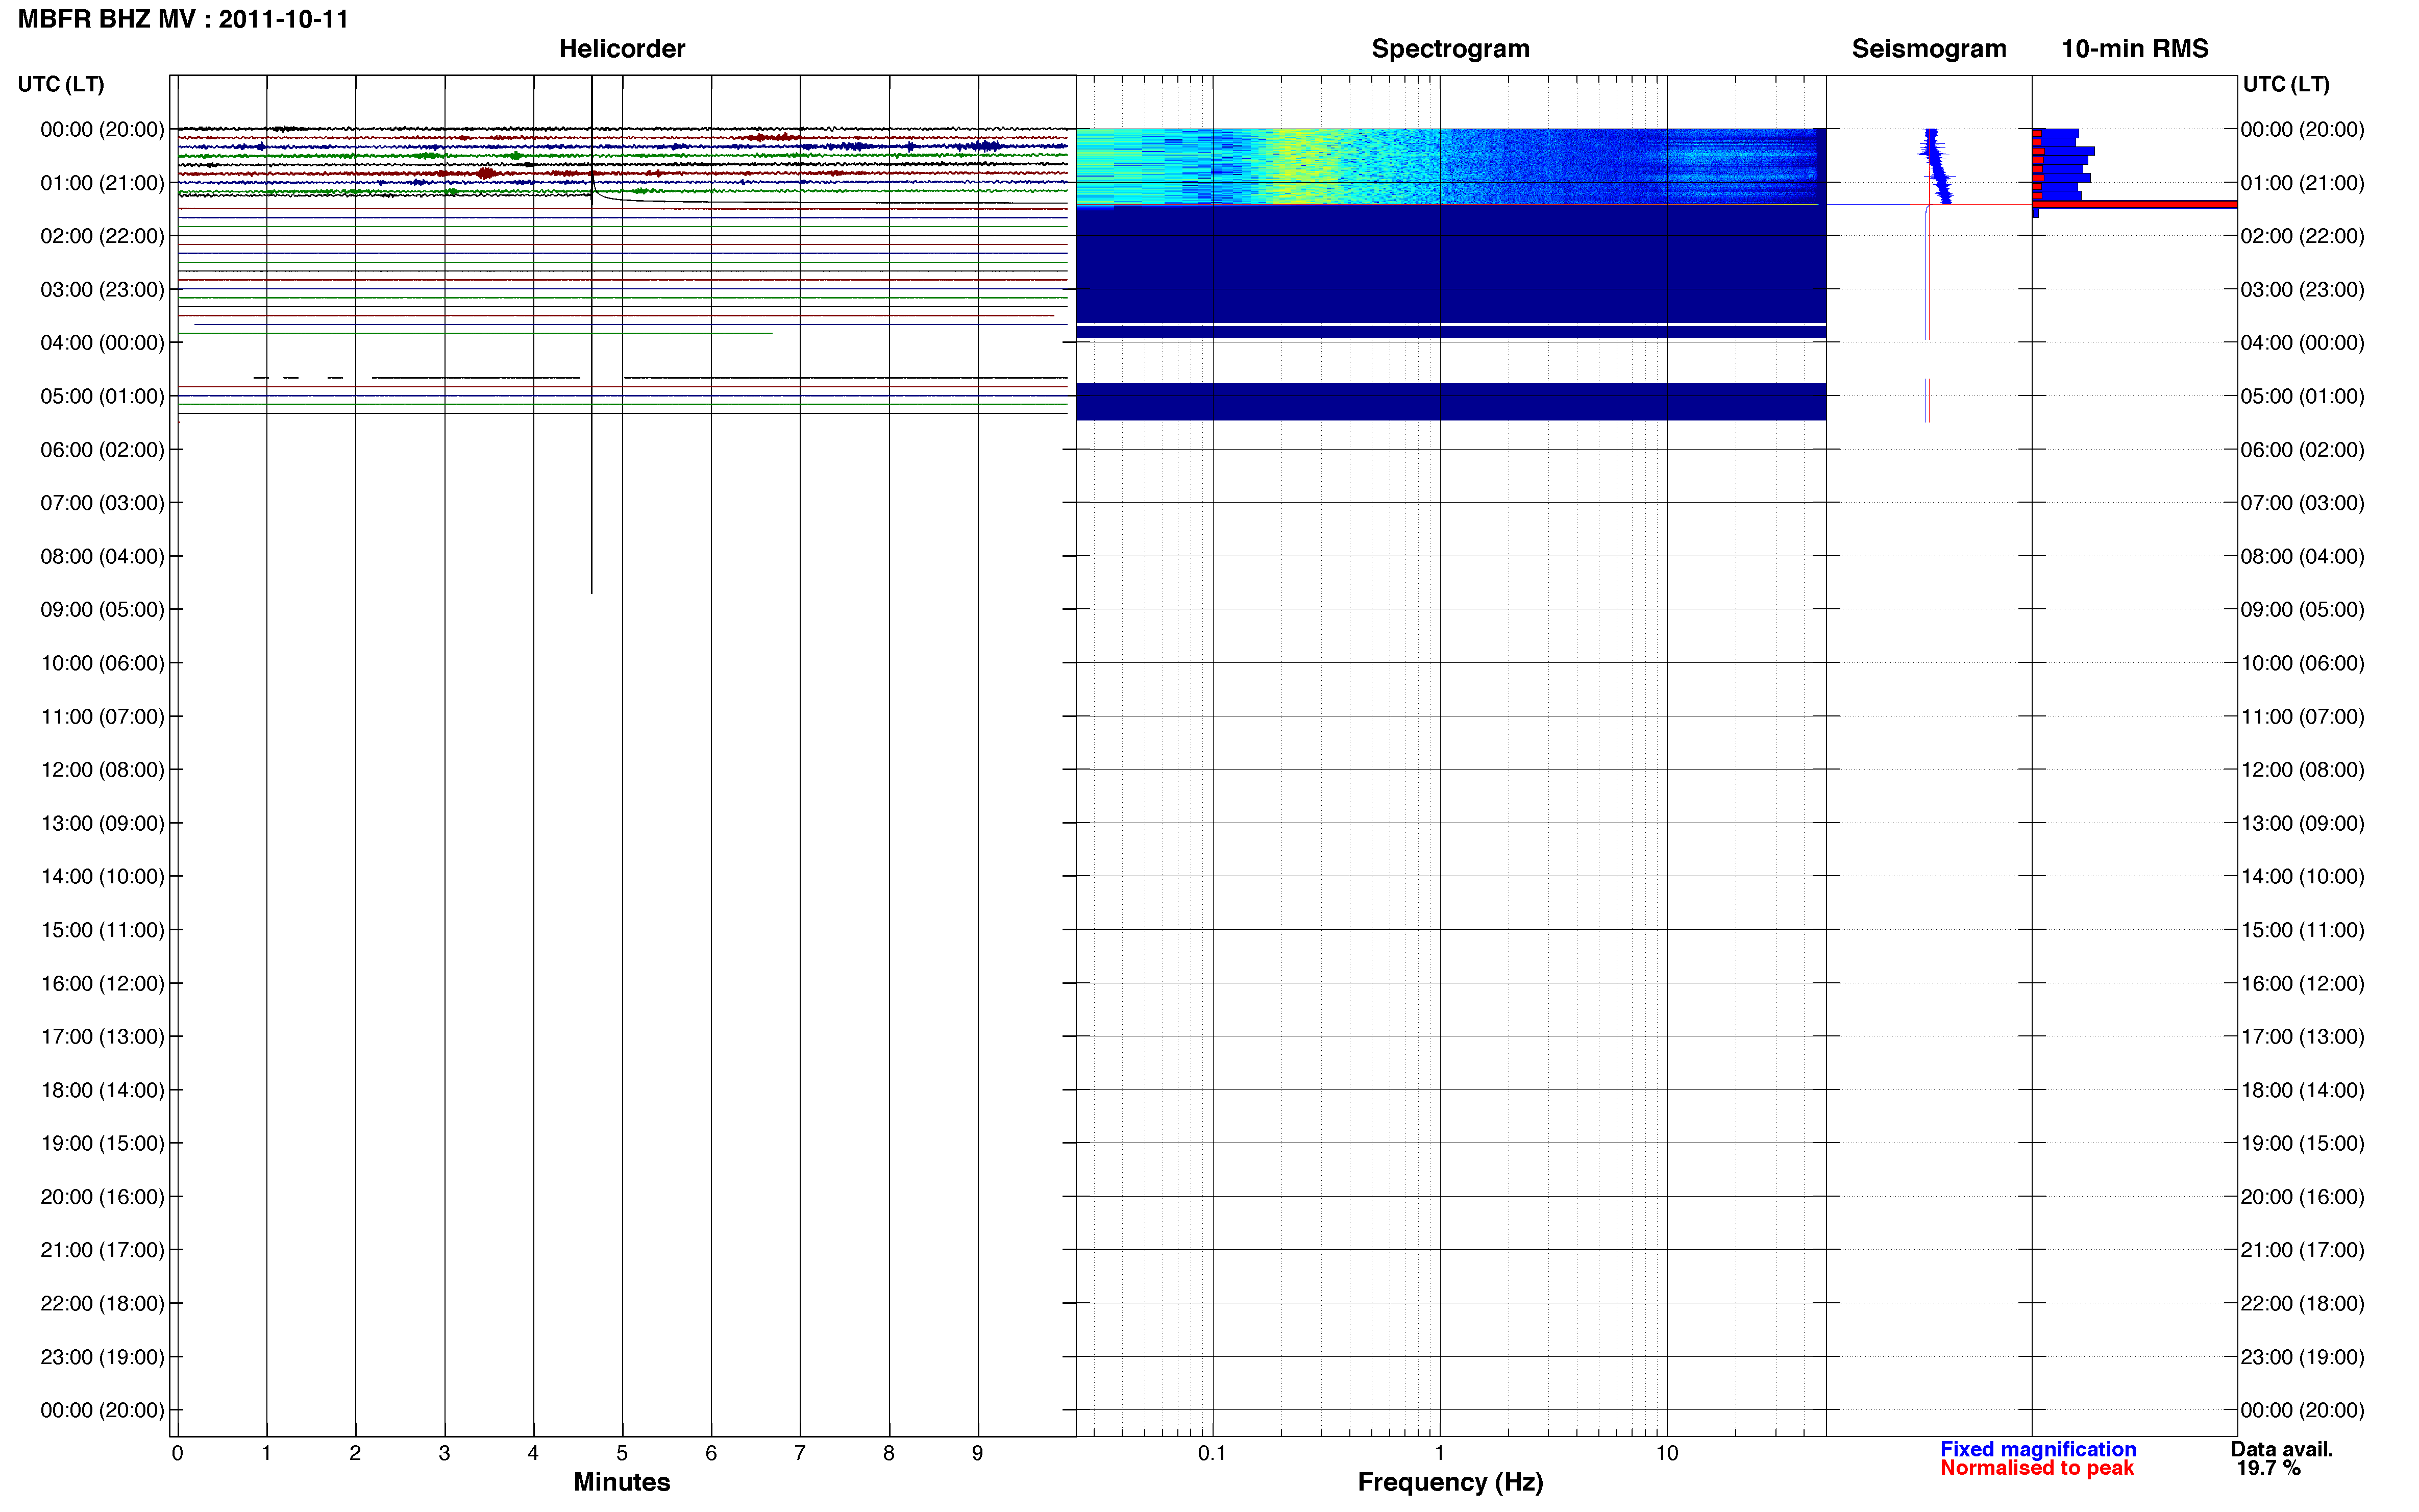Click left-axis time label 20:00 (16:00)

click(x=102, y=1197)
